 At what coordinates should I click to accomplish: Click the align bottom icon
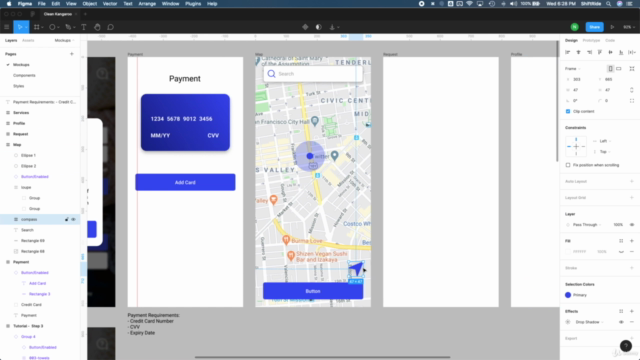(x=621, y=52)
